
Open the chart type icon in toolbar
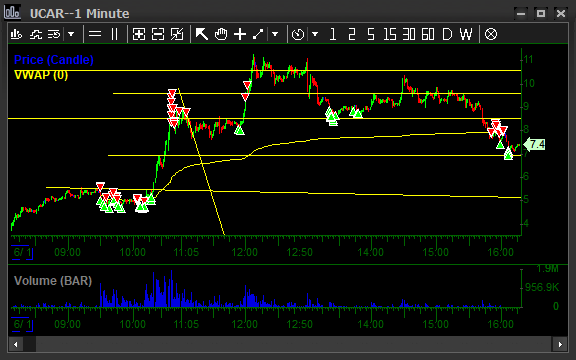(16, 35)
